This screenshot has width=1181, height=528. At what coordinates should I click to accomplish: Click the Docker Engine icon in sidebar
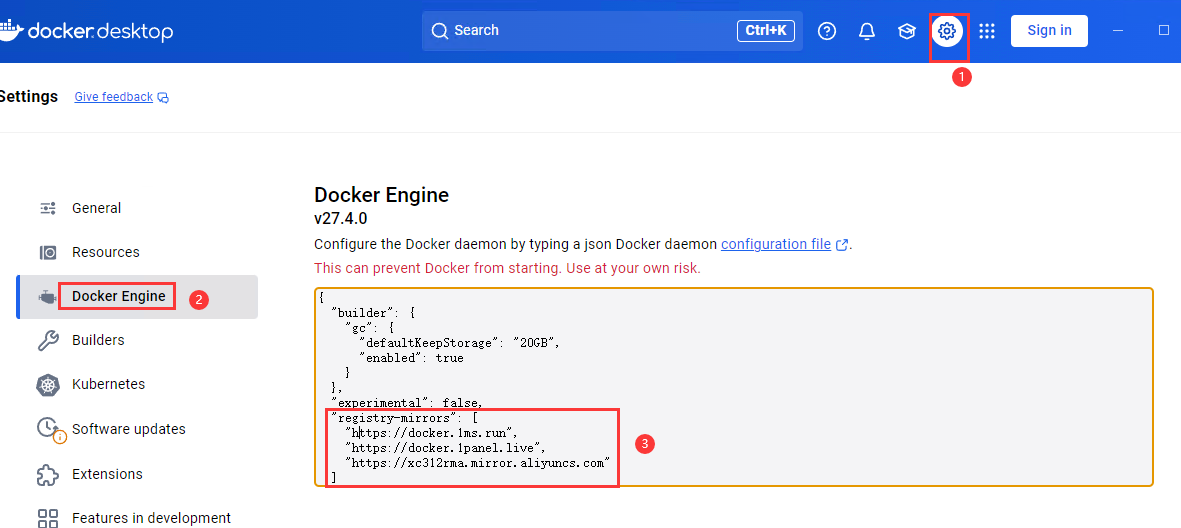[x=47, y=297]
